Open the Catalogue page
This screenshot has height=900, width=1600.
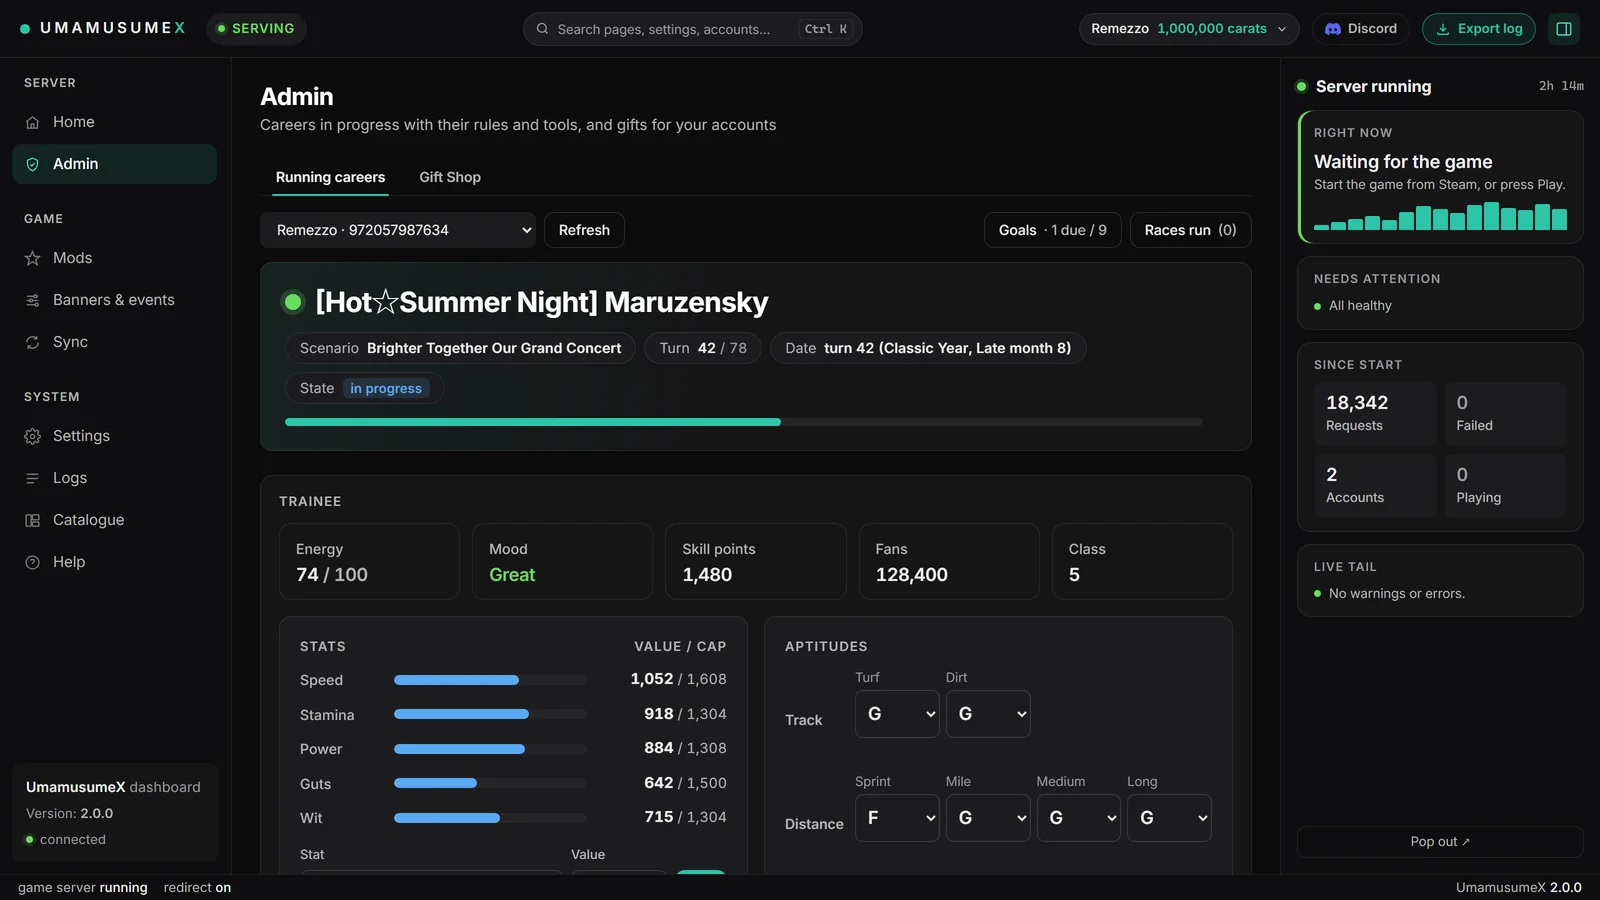pyautogui.click(x=114, y=520)
